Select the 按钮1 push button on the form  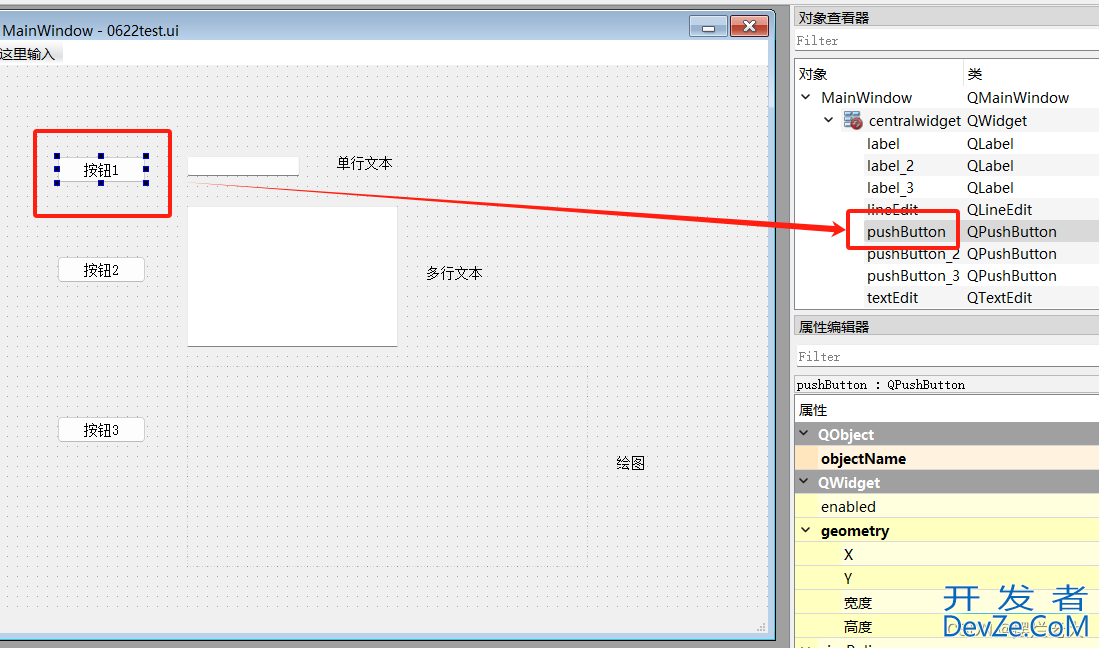tap(101, 170)
